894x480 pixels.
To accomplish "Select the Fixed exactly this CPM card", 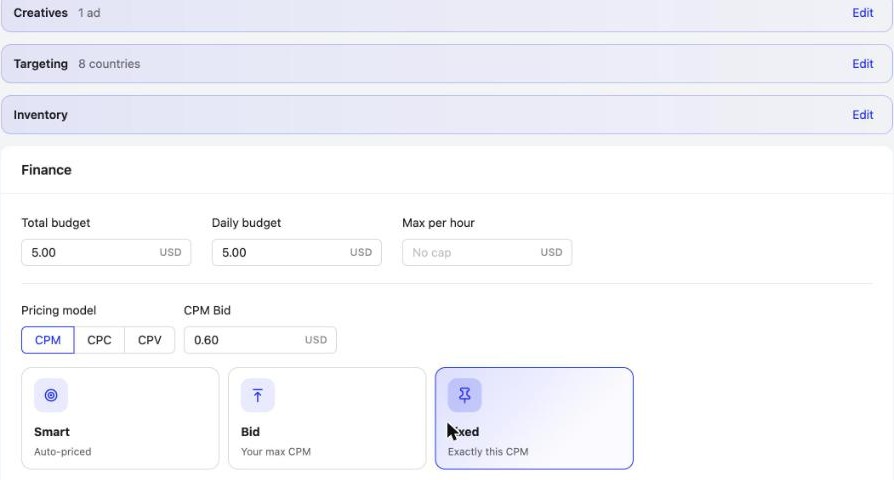I will pyautogui.click(x=534, y=418).
